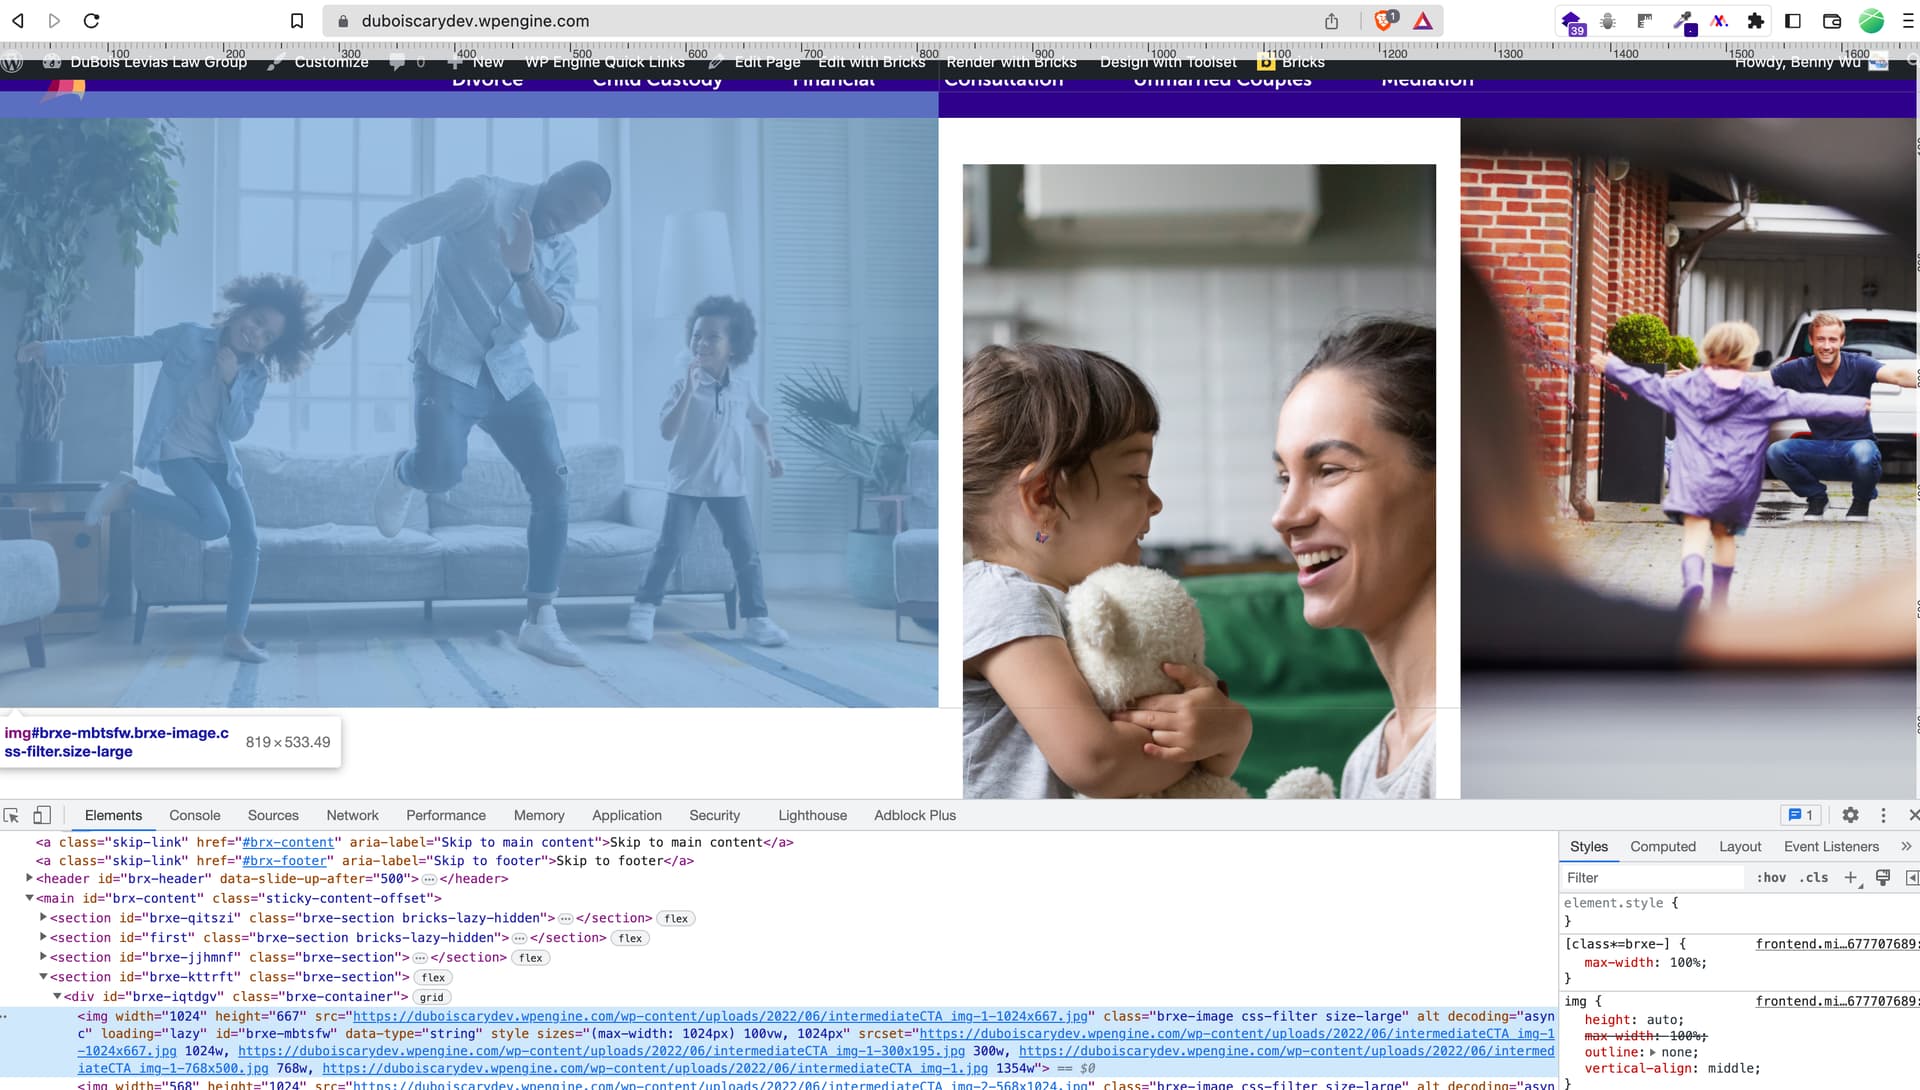Image resolution: width=1920 pixels, height=1090 pixels.
Task: Expand the section with id first
Action: pyautogui.click(x=43, y=937)
